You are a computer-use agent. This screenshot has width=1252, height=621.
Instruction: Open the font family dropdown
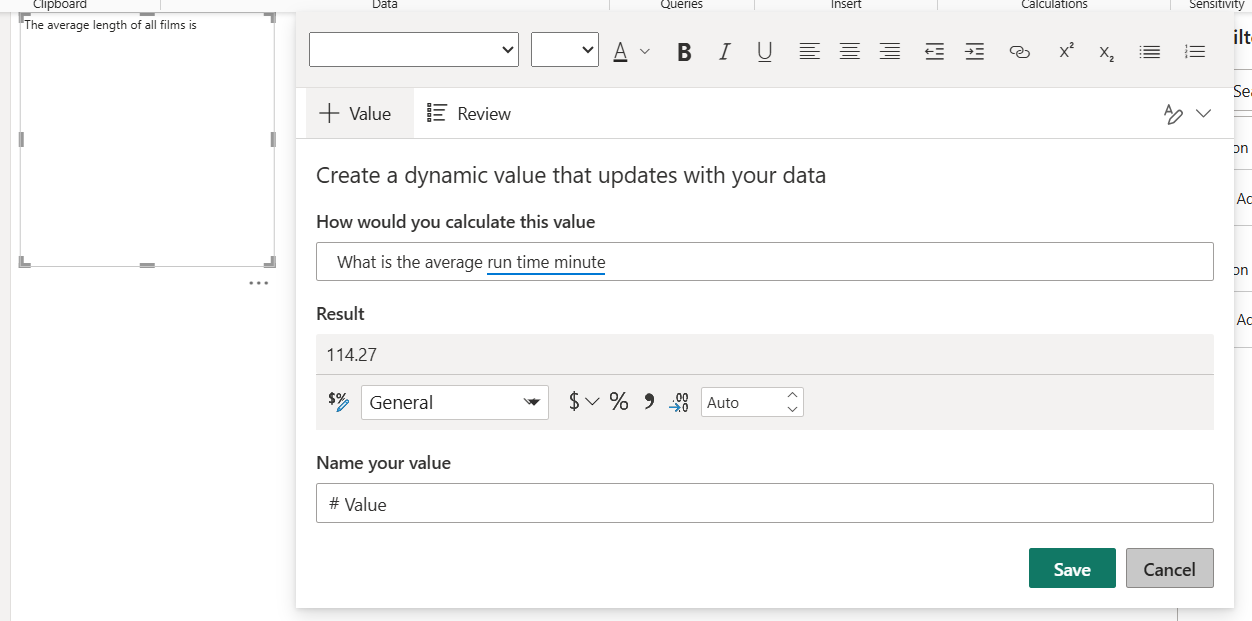pos(414,50)
